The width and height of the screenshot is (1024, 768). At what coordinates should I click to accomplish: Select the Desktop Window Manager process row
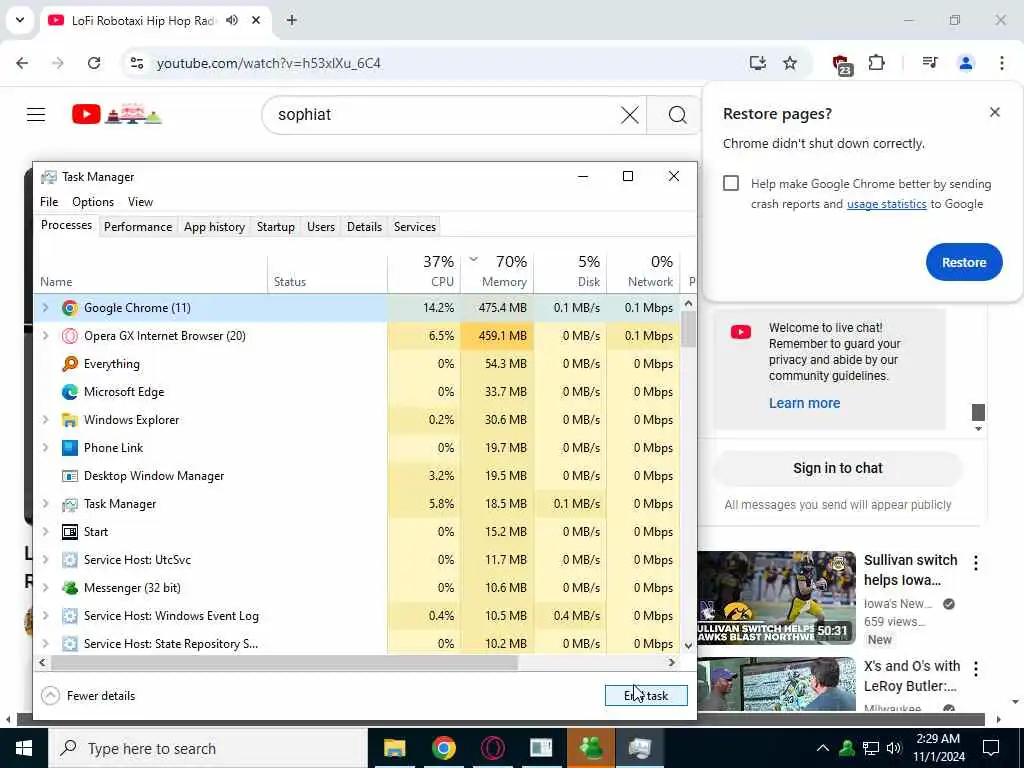(357, 476)
